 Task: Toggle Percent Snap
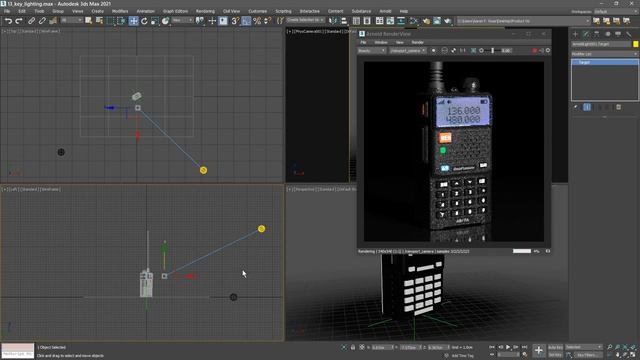257,21
